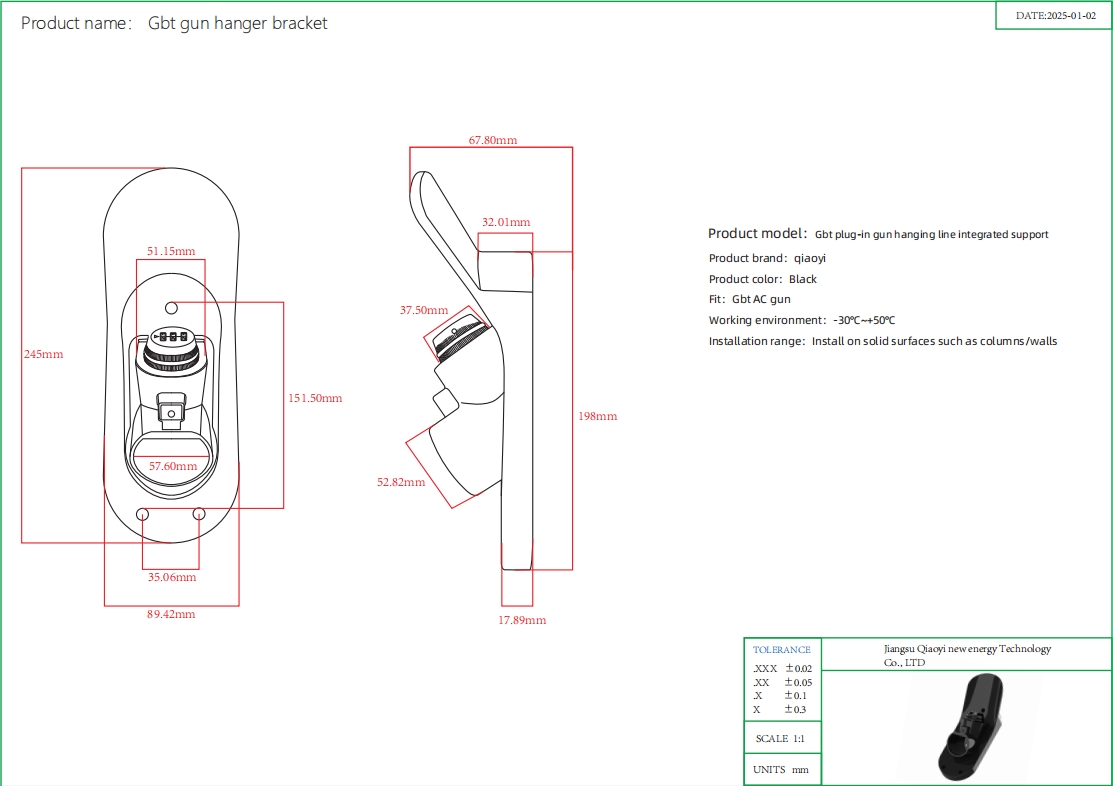Select the 35.06mm hole spacing dimension
1113x786 pixels.
[x=171, y=577]
